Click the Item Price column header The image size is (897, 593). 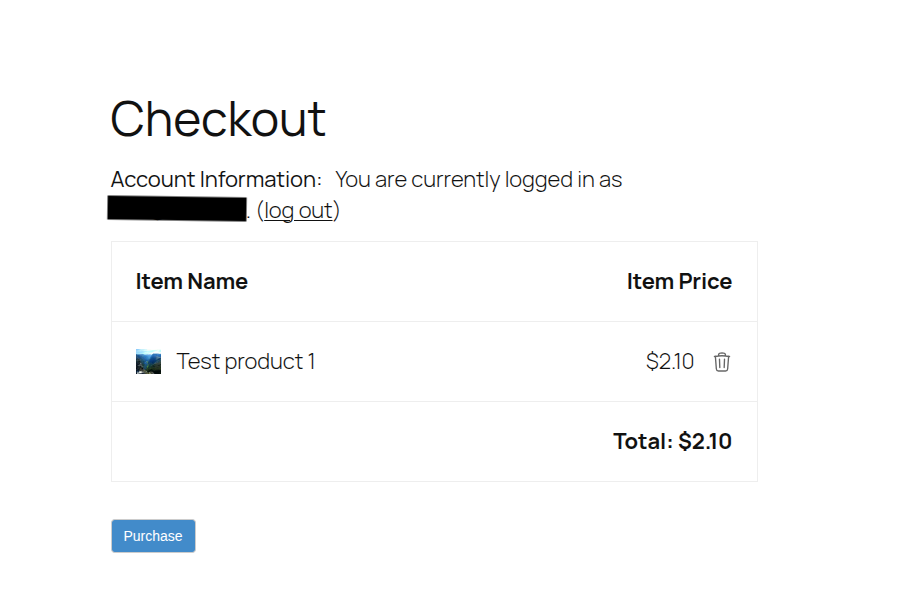coord(679,281)
